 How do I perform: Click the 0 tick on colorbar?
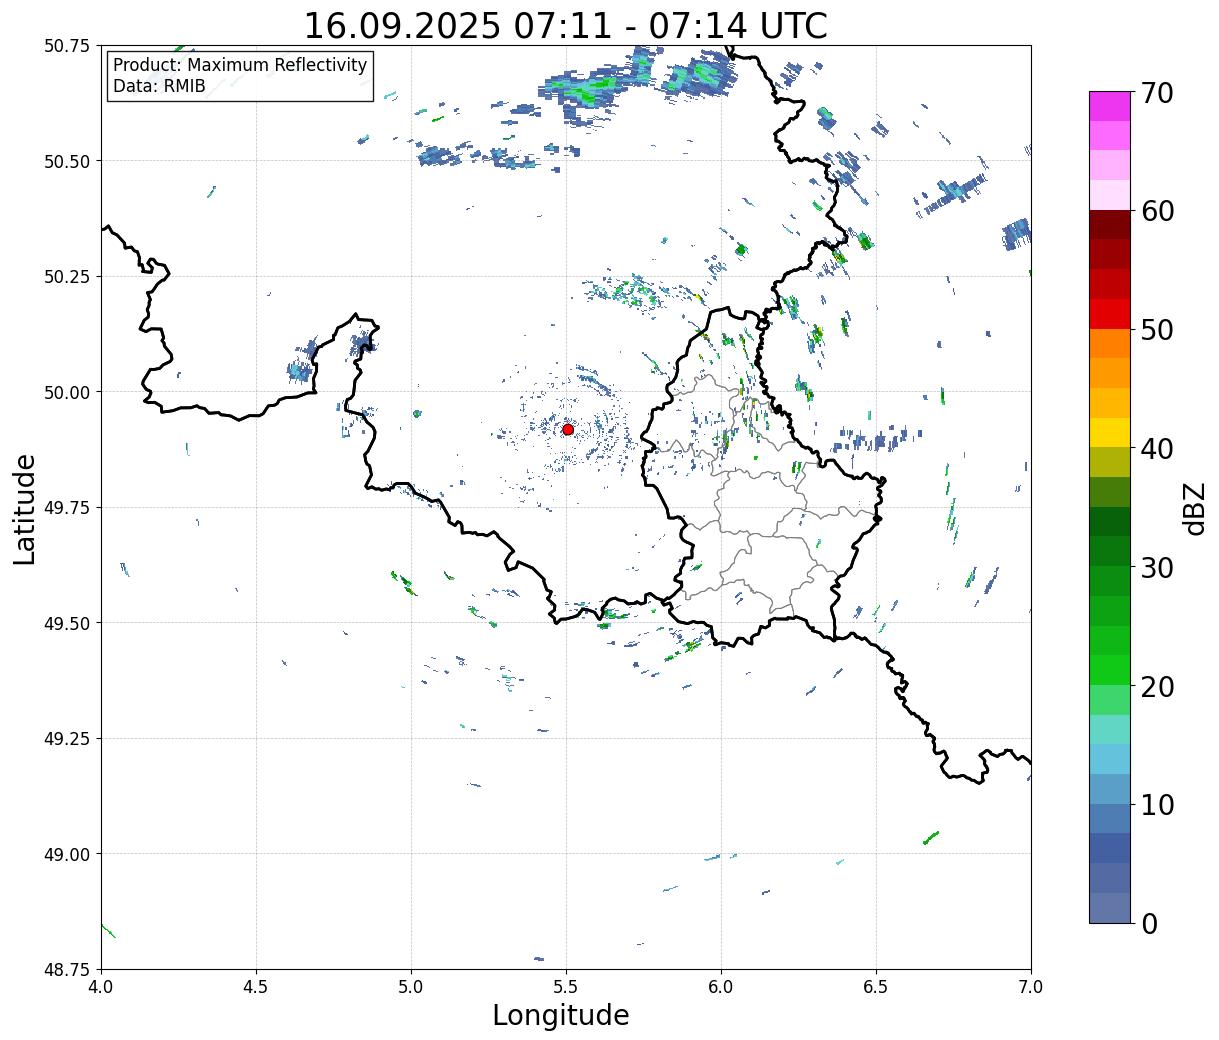(1148, 924)
